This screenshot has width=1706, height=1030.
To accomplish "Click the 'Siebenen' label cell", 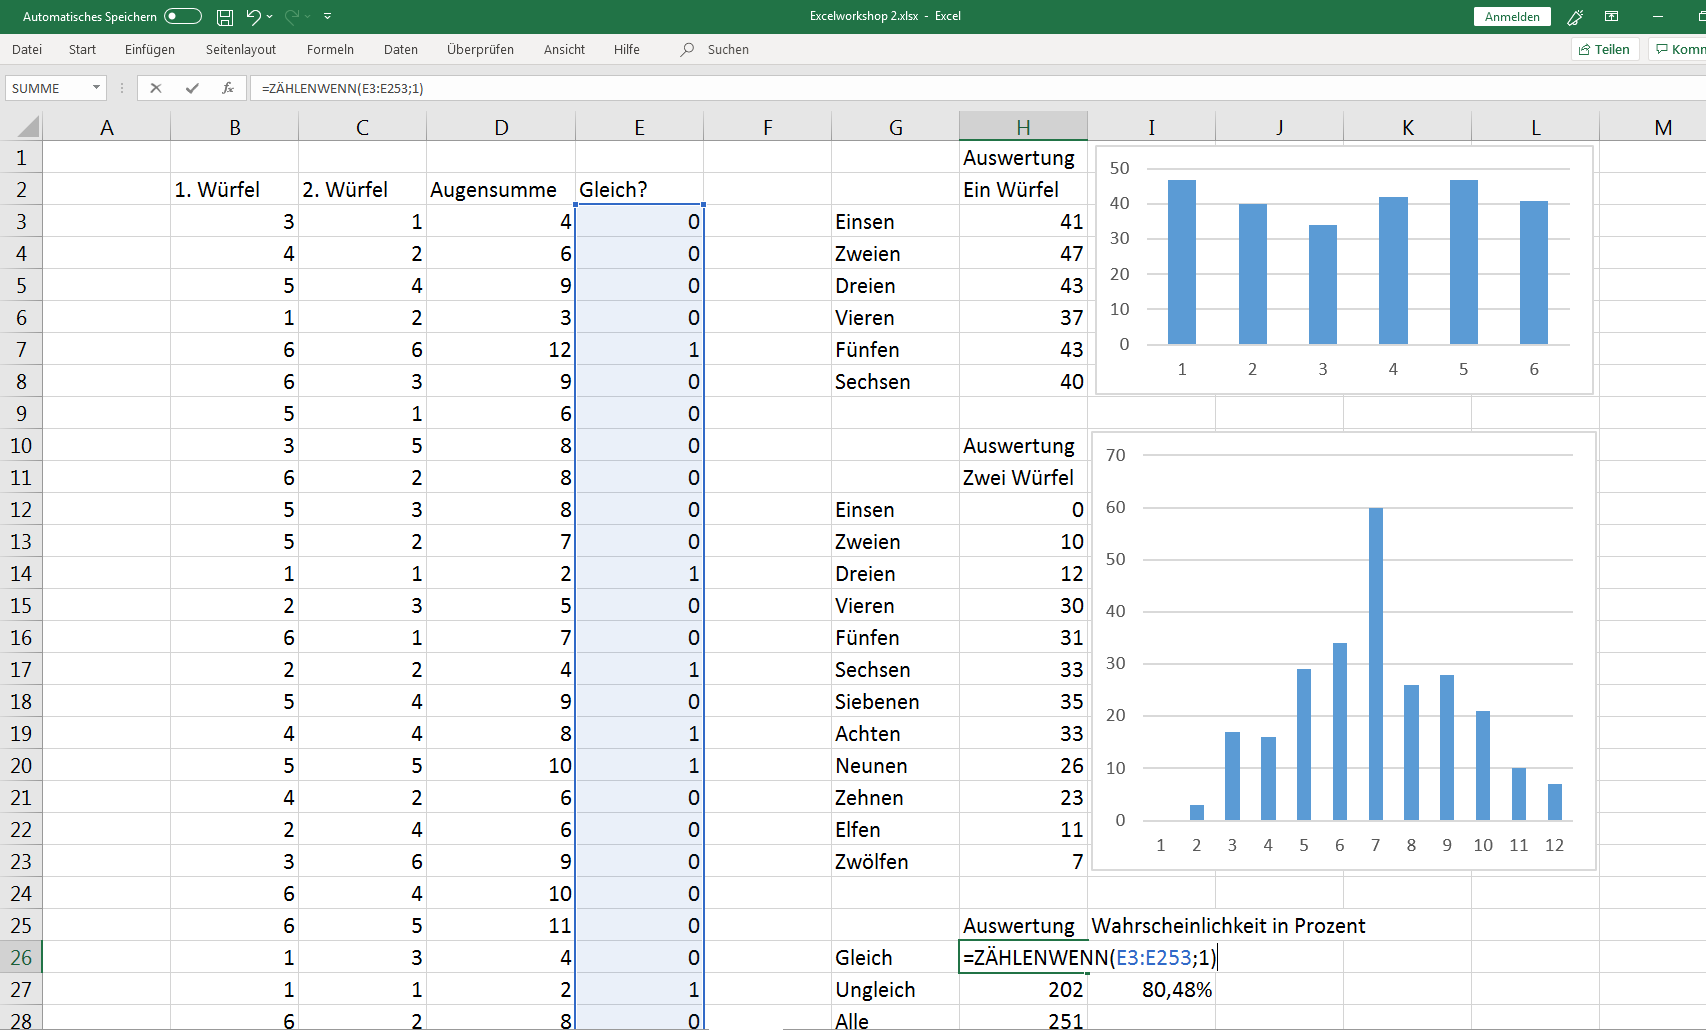I will coord(895,701).
